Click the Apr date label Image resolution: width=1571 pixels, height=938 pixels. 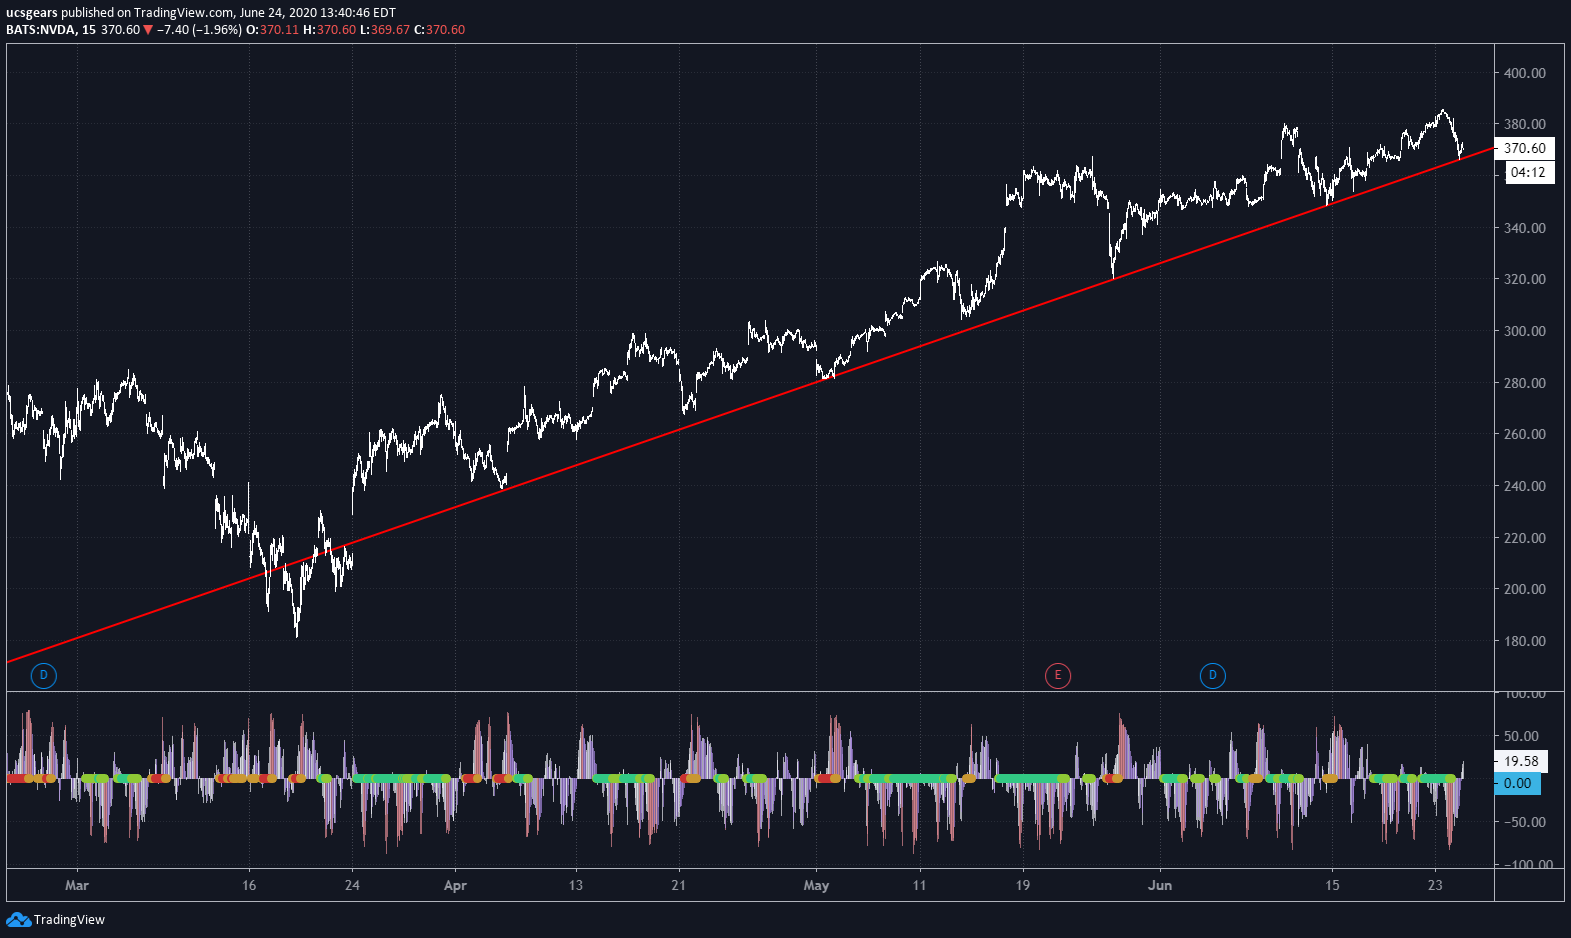point(455,885)
